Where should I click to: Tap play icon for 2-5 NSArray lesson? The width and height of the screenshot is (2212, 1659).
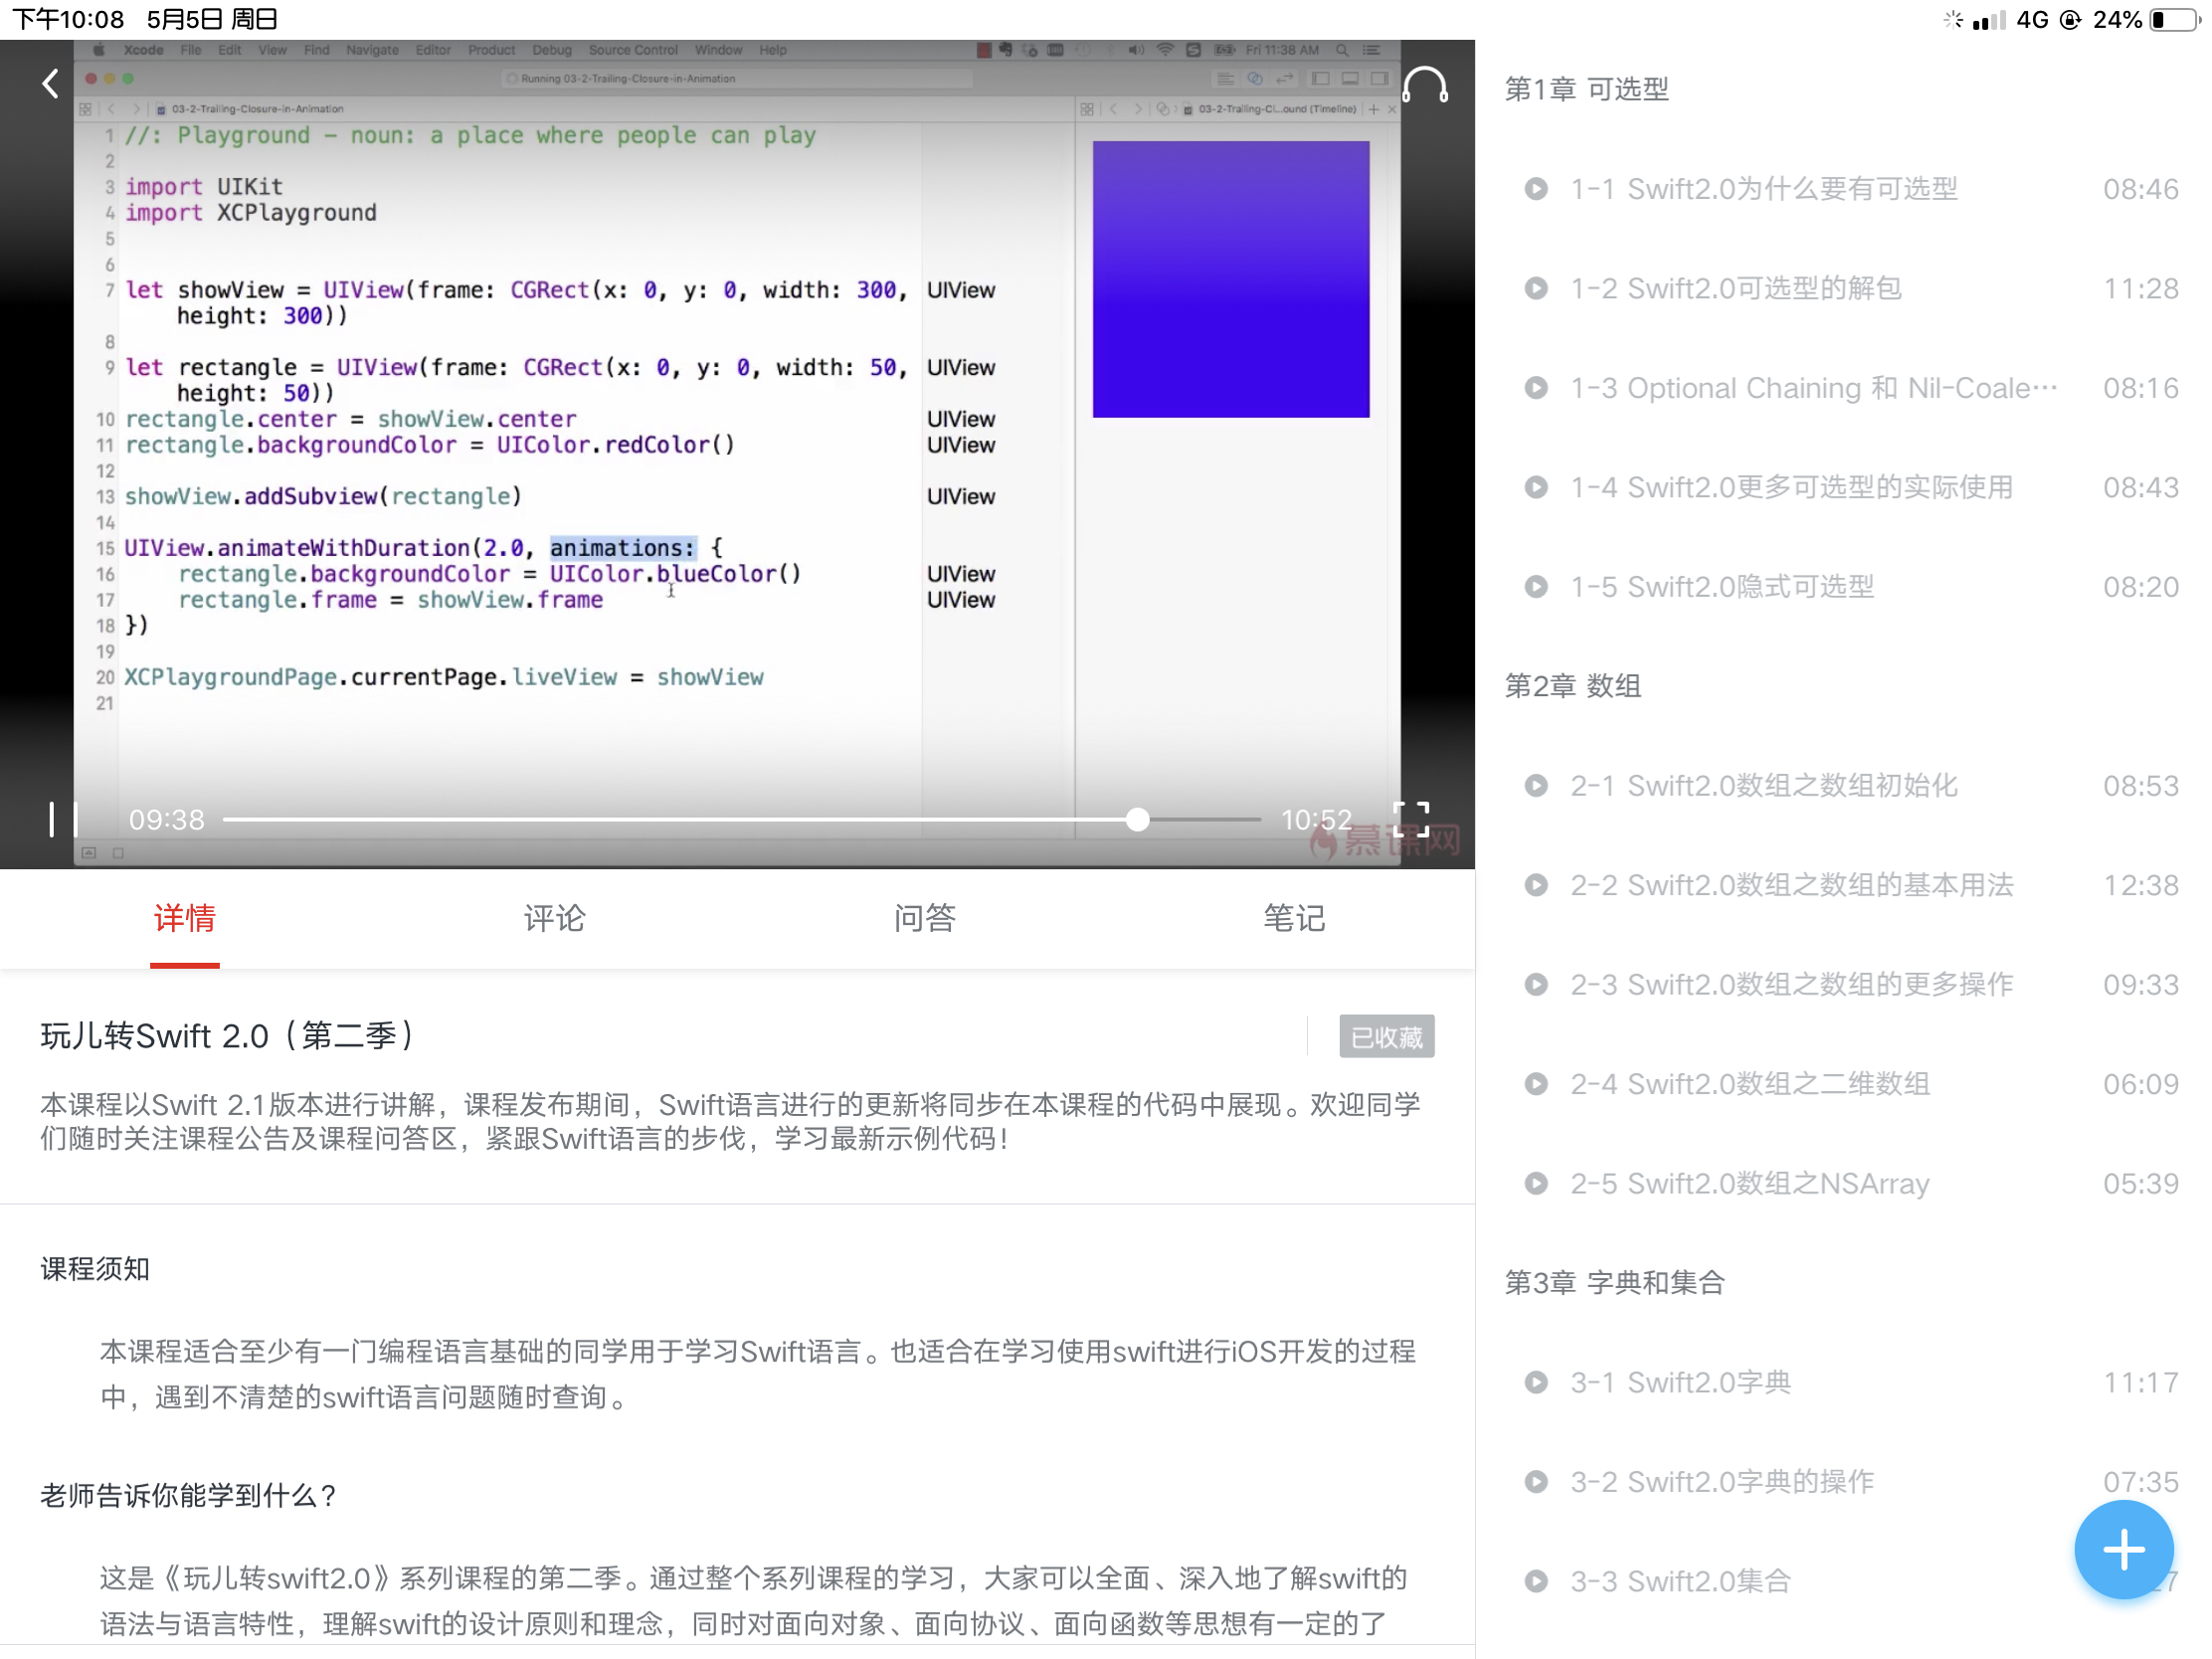click(1535, 1183)
